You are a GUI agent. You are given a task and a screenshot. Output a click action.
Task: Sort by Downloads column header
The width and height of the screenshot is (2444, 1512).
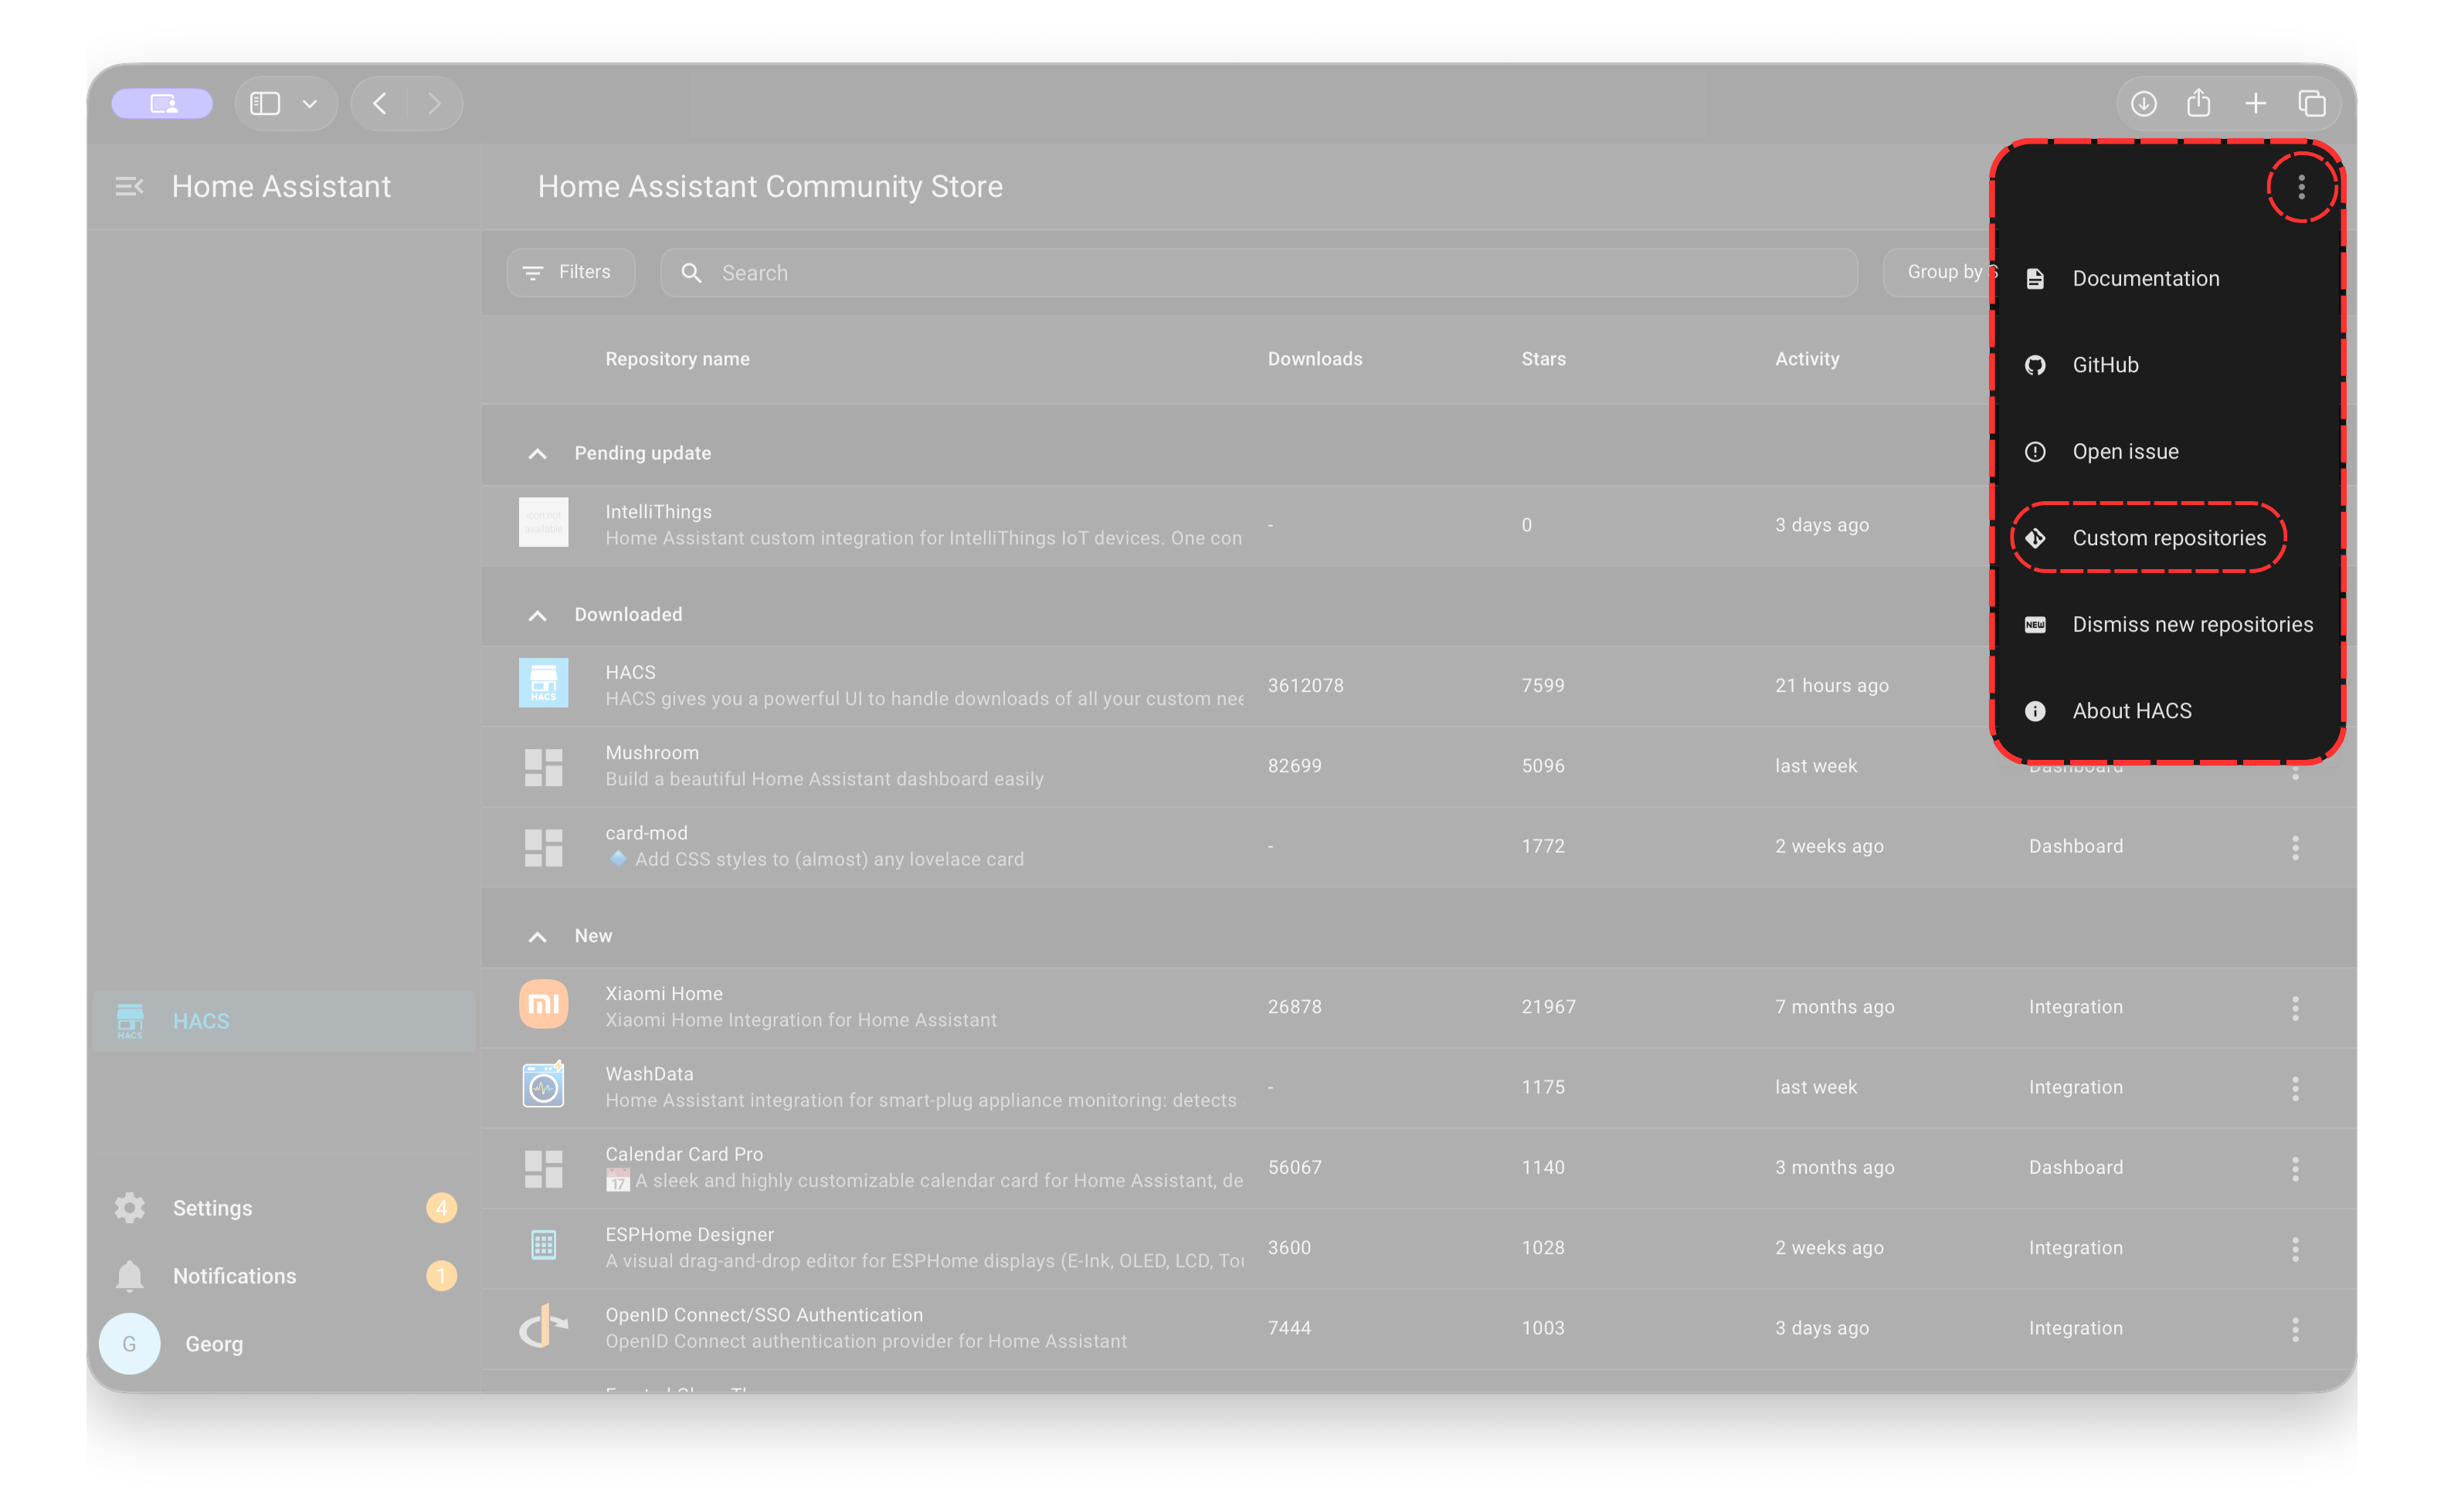(x=1315, y=359)
